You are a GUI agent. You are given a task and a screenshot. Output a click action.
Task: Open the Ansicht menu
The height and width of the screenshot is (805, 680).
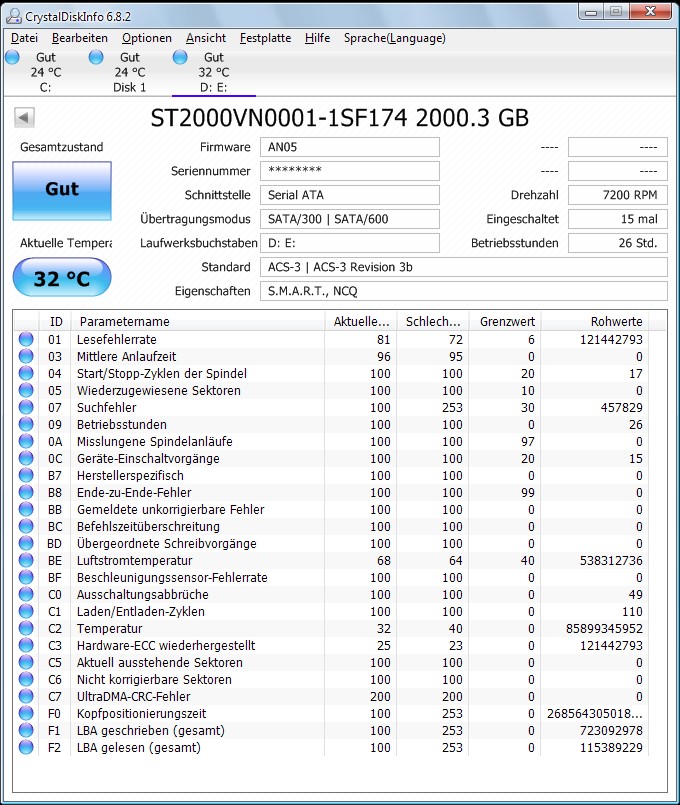206,38
